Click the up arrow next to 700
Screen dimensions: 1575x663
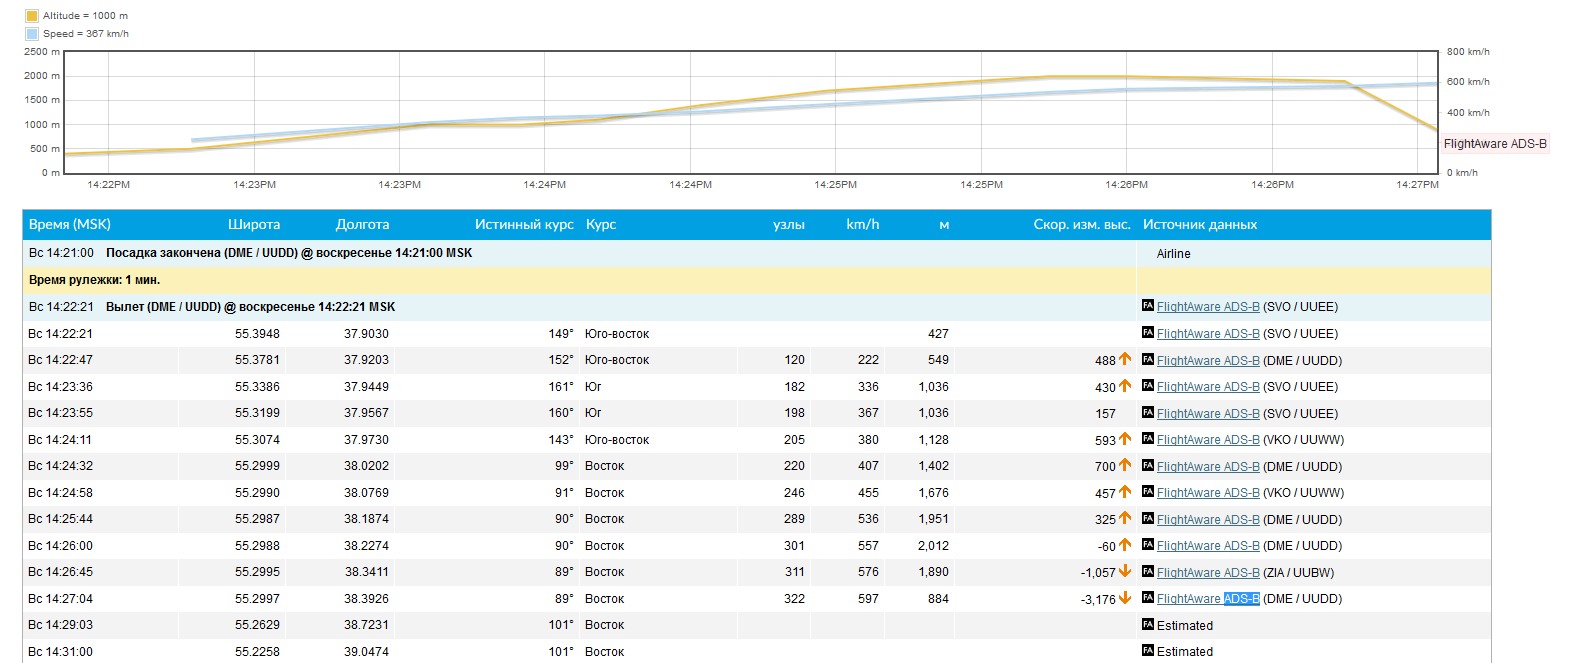(1125, 465)
